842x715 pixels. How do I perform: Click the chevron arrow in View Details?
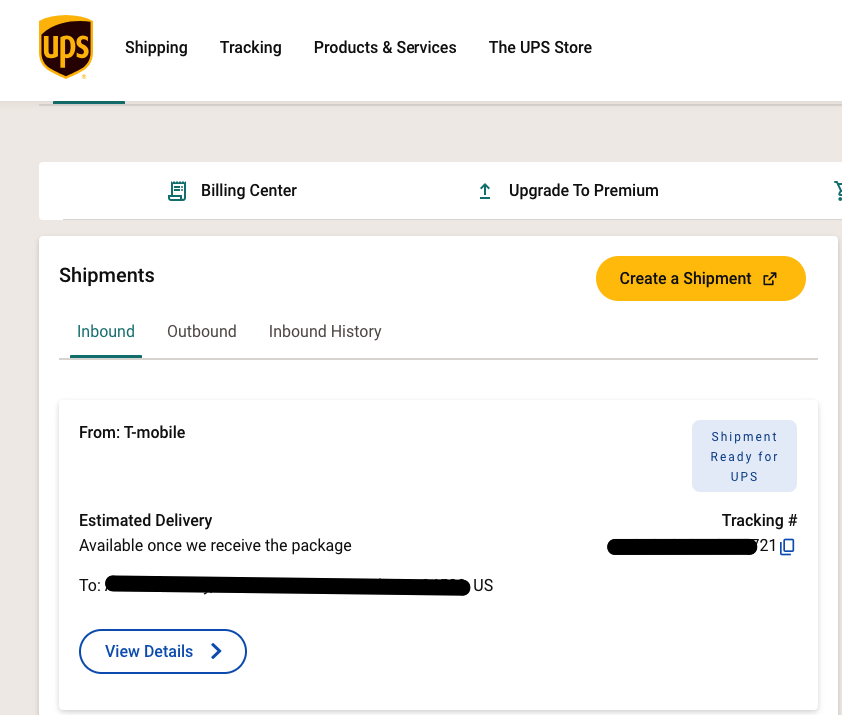tap(216, 651)
